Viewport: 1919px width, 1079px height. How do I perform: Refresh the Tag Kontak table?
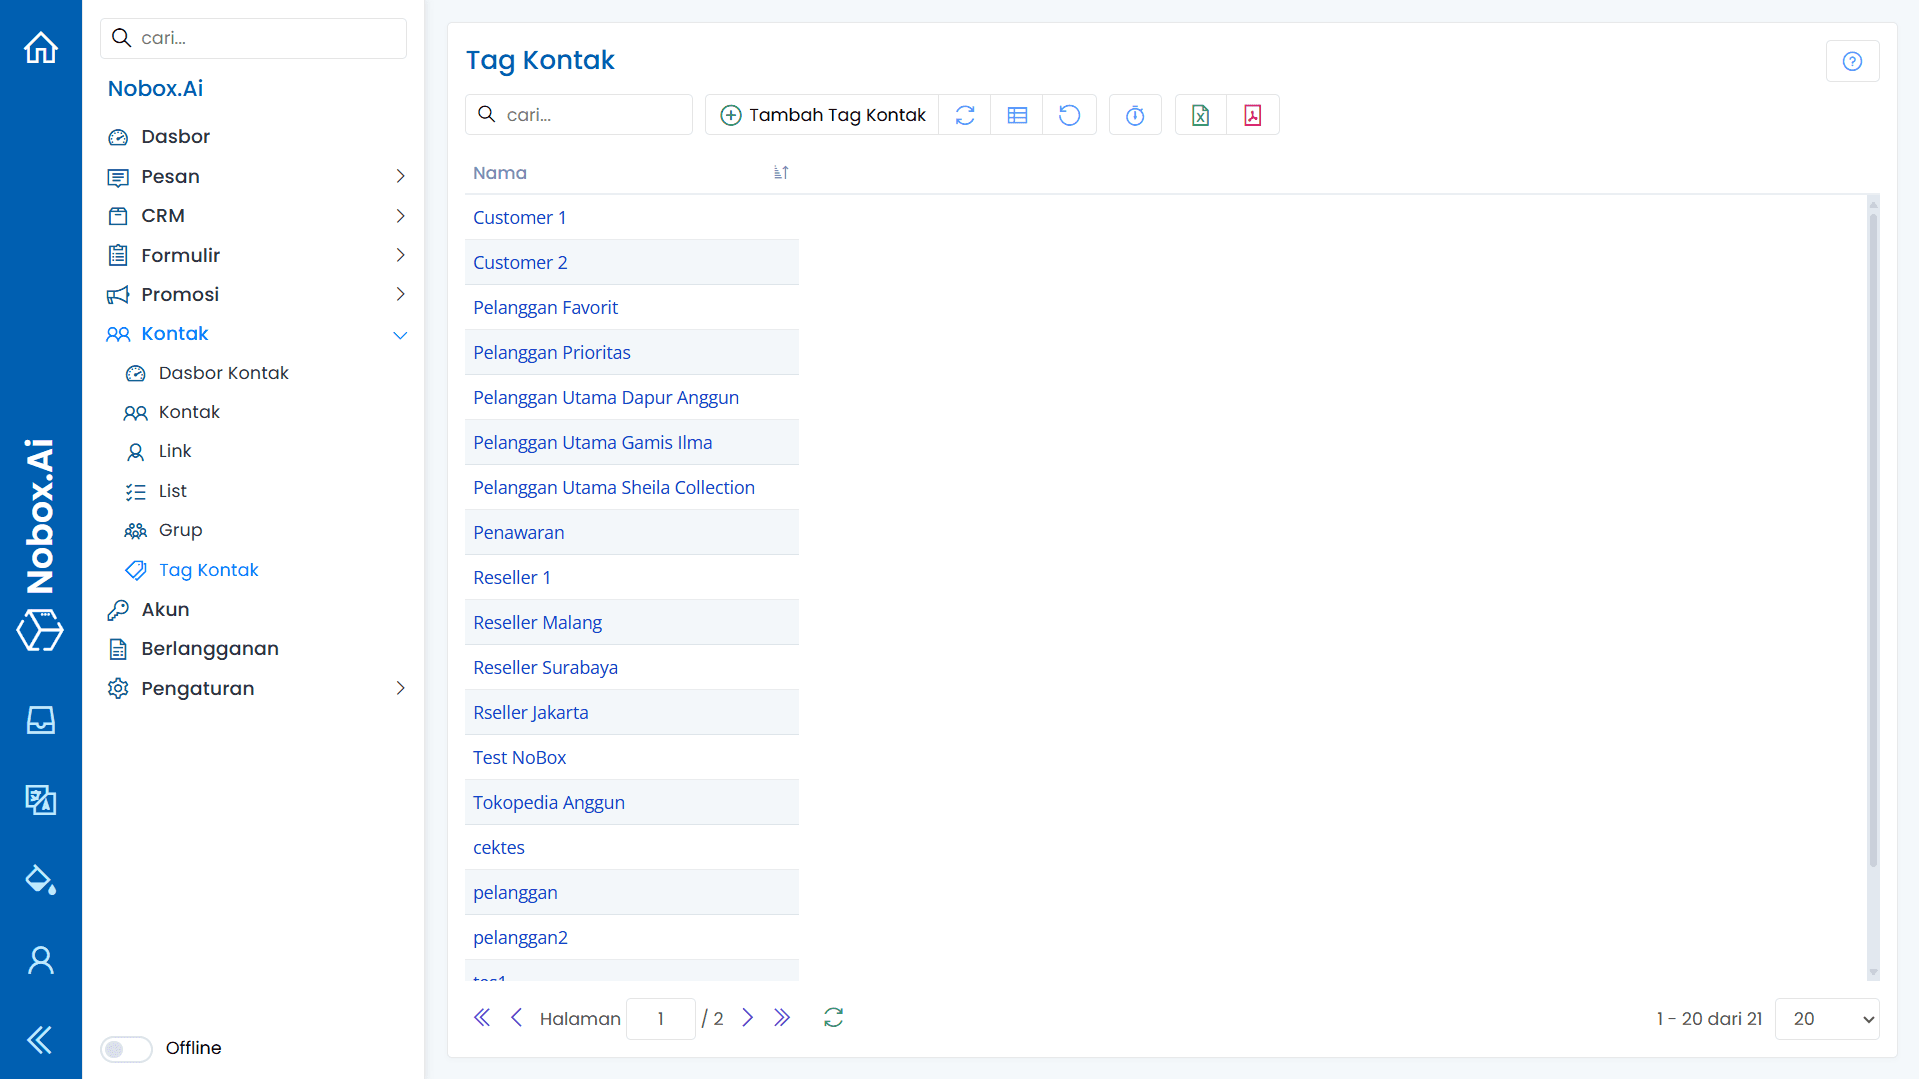(965, 115)
